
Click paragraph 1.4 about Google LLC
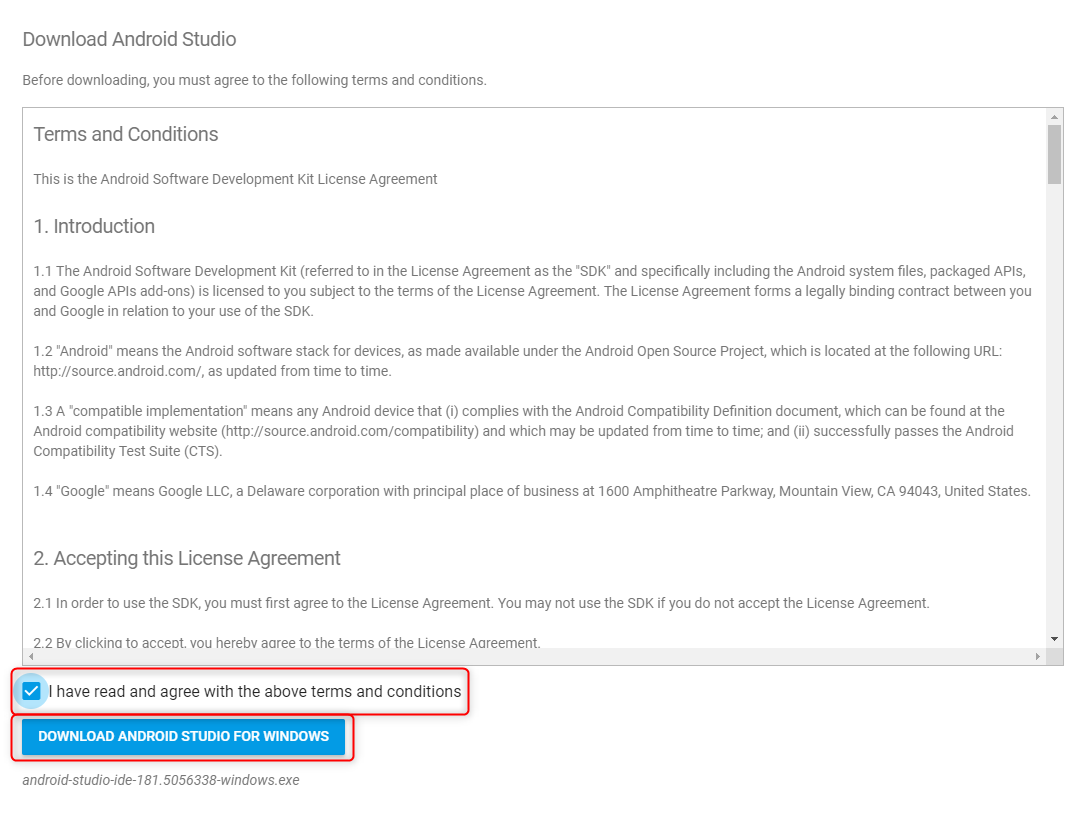tap(532, 491)
